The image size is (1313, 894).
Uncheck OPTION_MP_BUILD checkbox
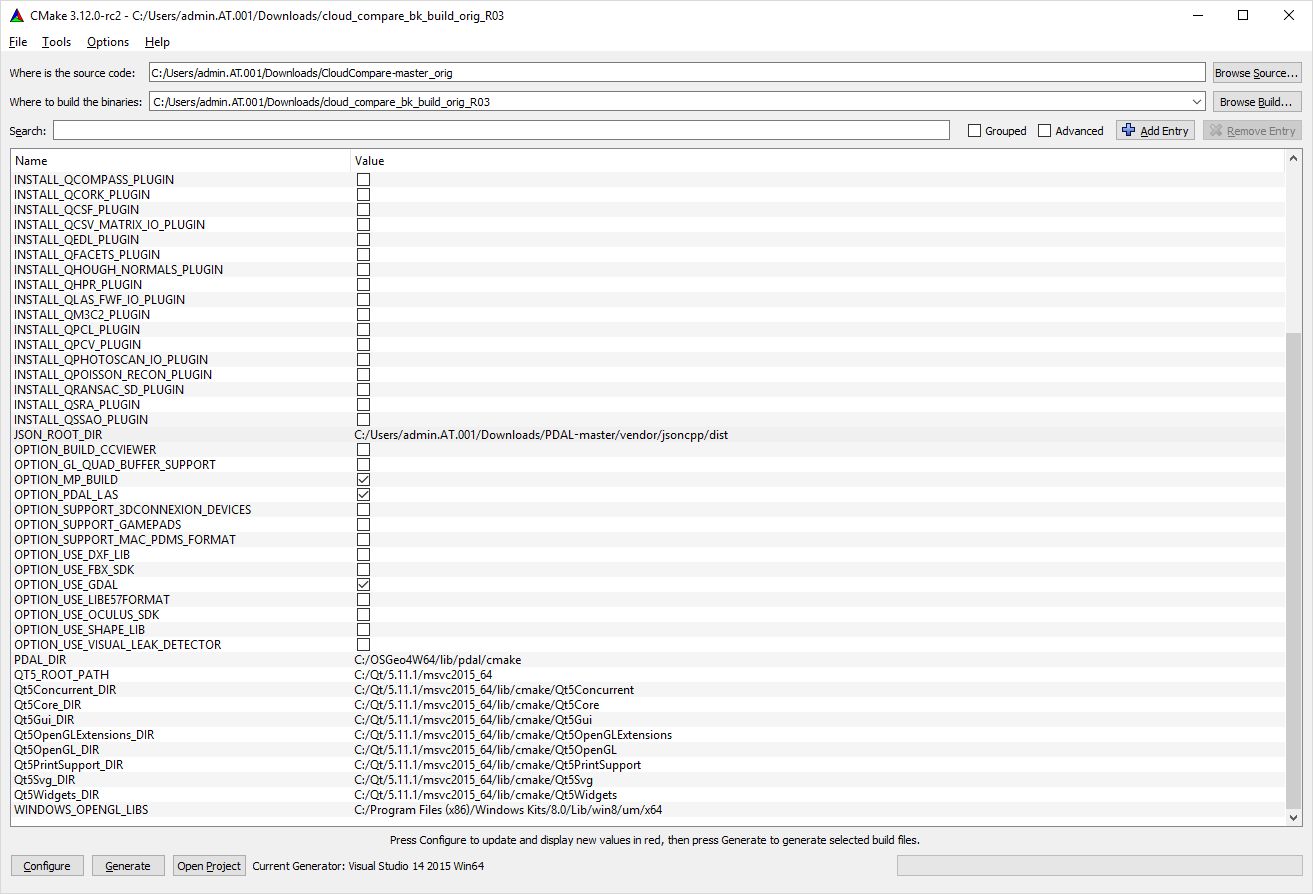[363, 480]
